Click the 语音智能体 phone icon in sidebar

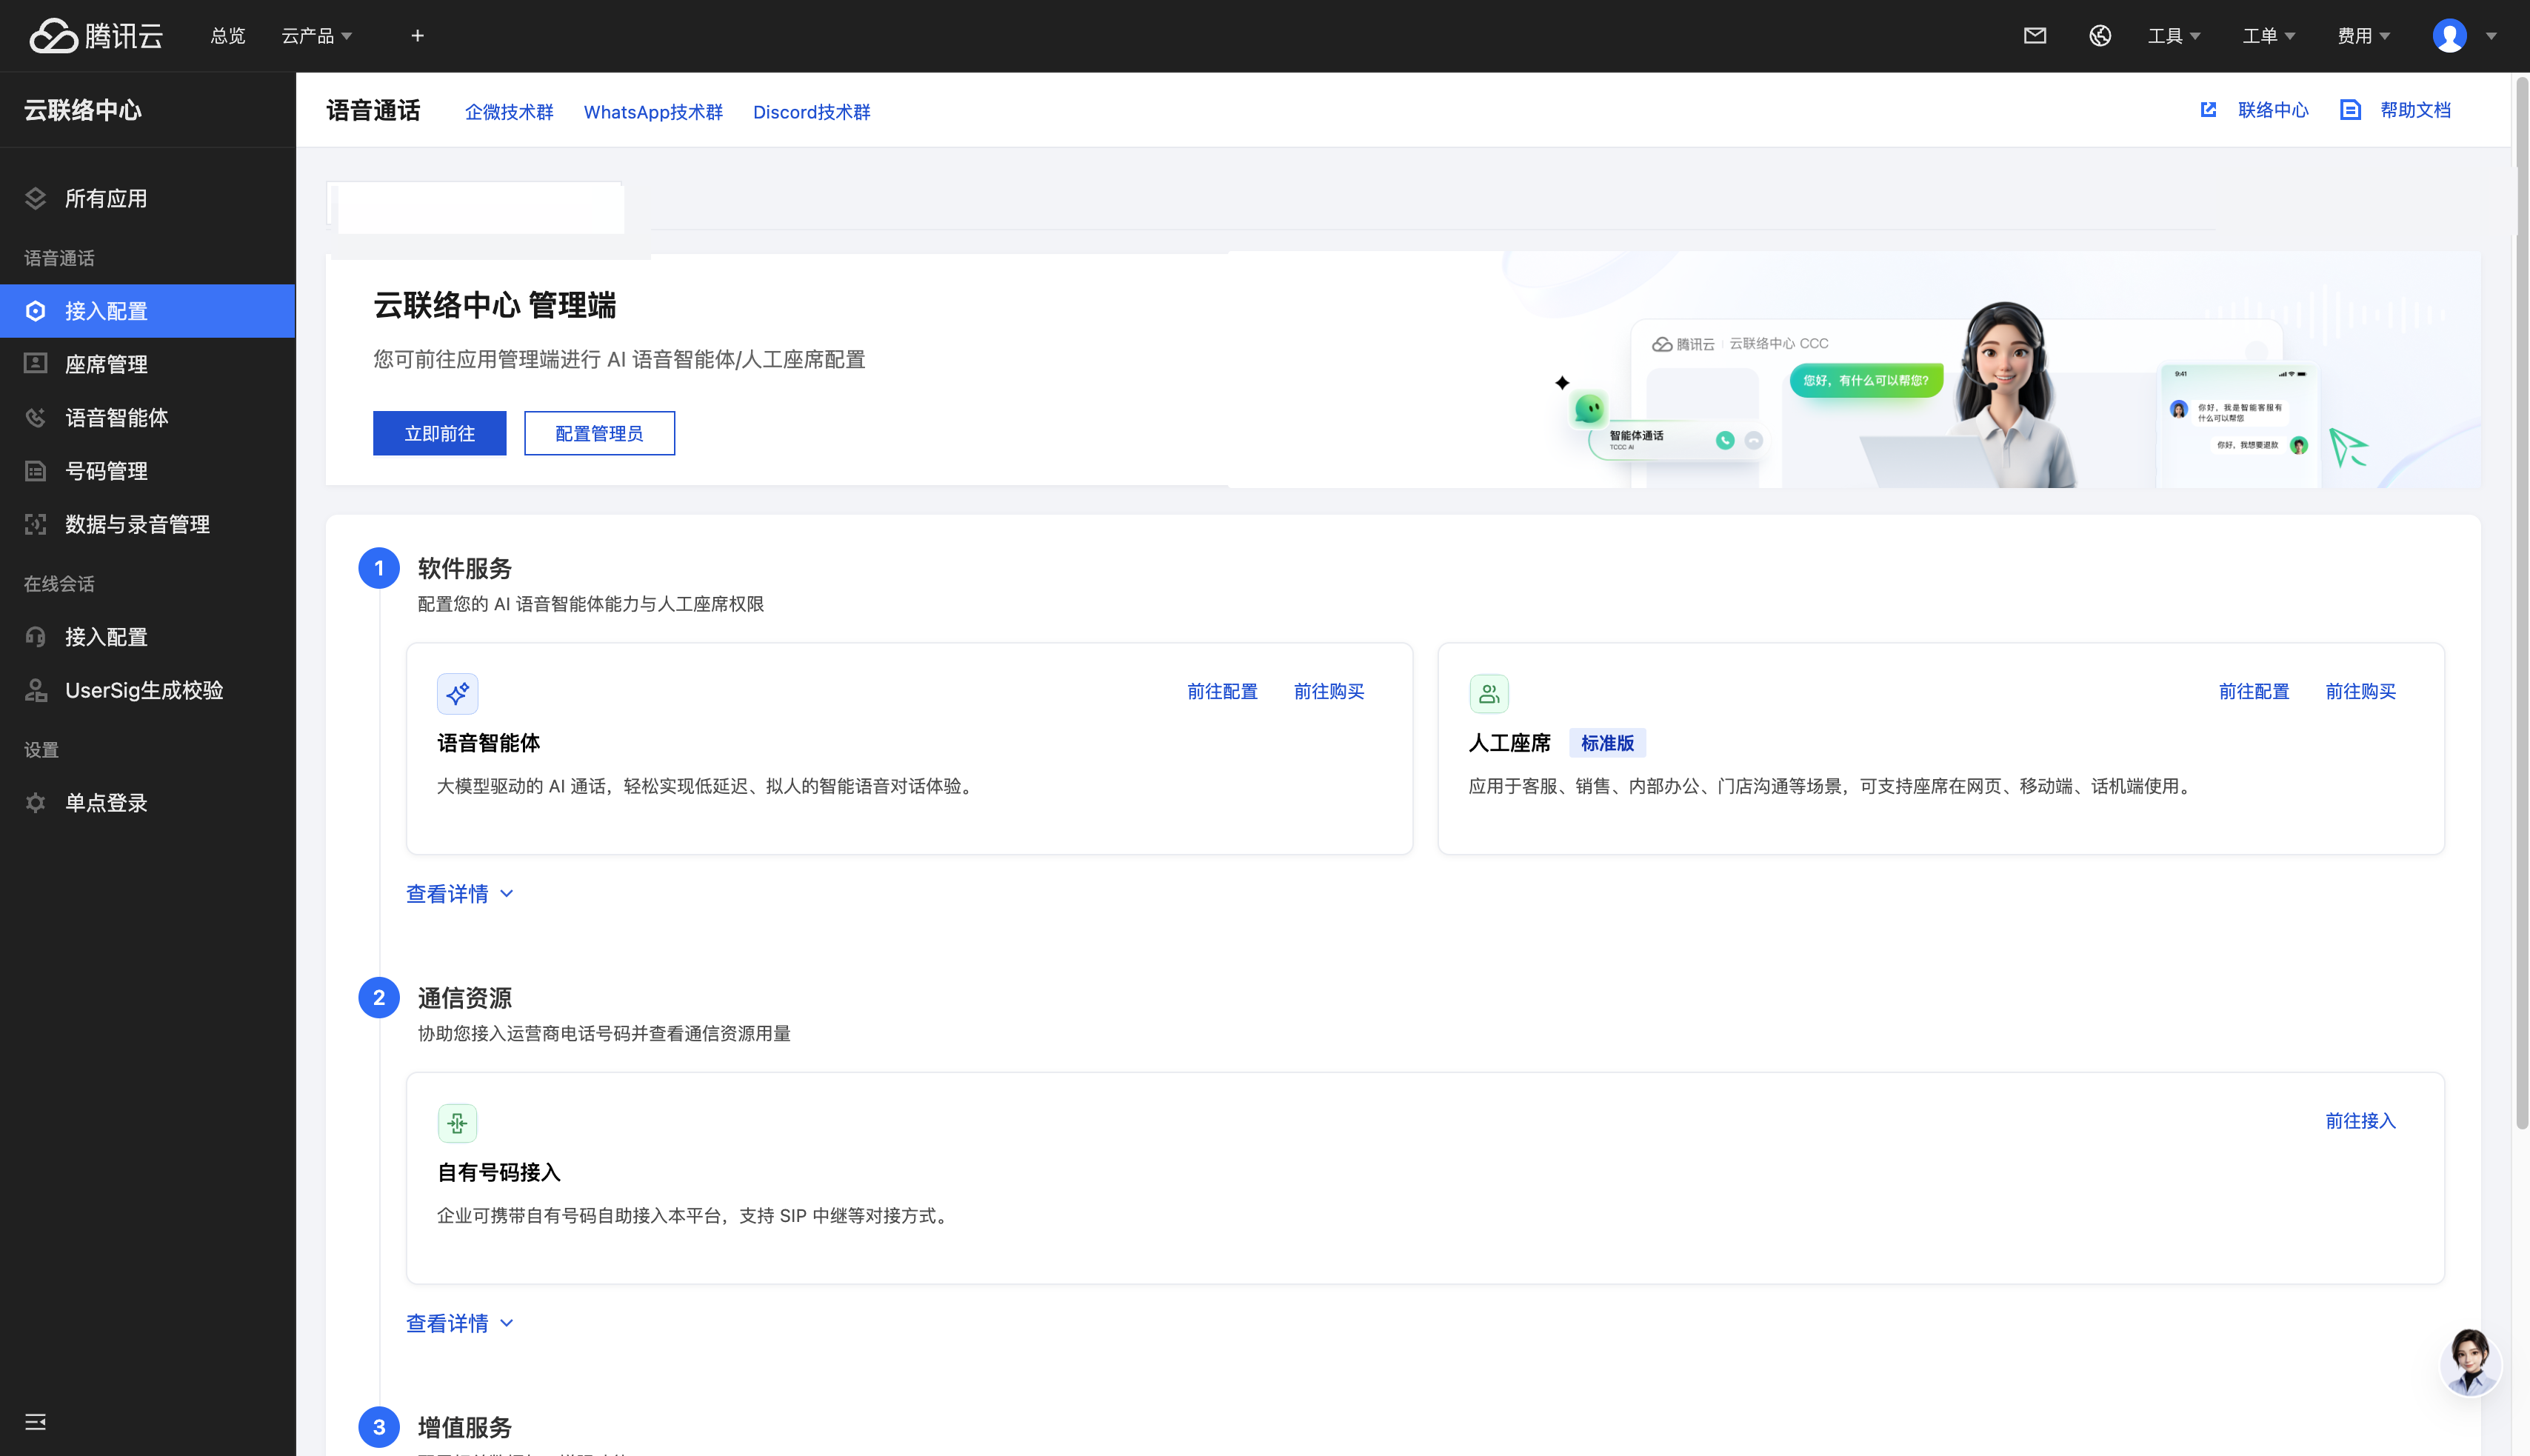click(36, 417)
